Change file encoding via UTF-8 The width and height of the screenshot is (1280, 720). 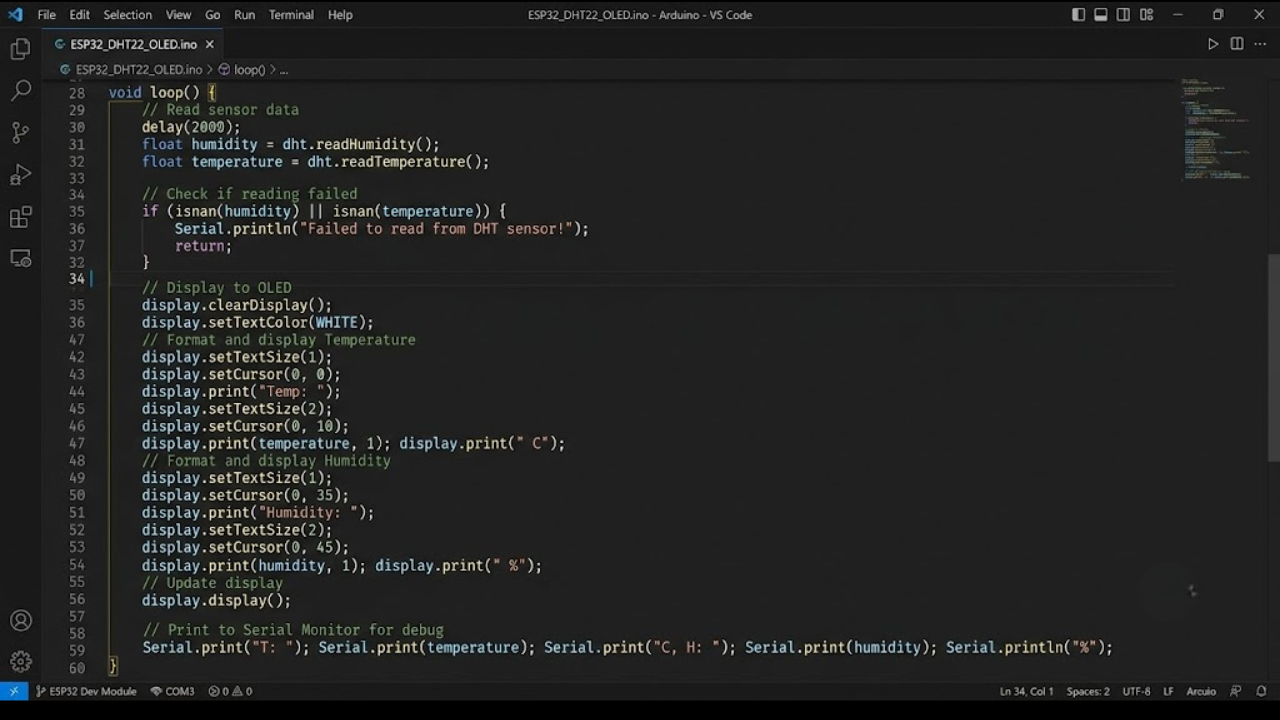point(1136,691)
